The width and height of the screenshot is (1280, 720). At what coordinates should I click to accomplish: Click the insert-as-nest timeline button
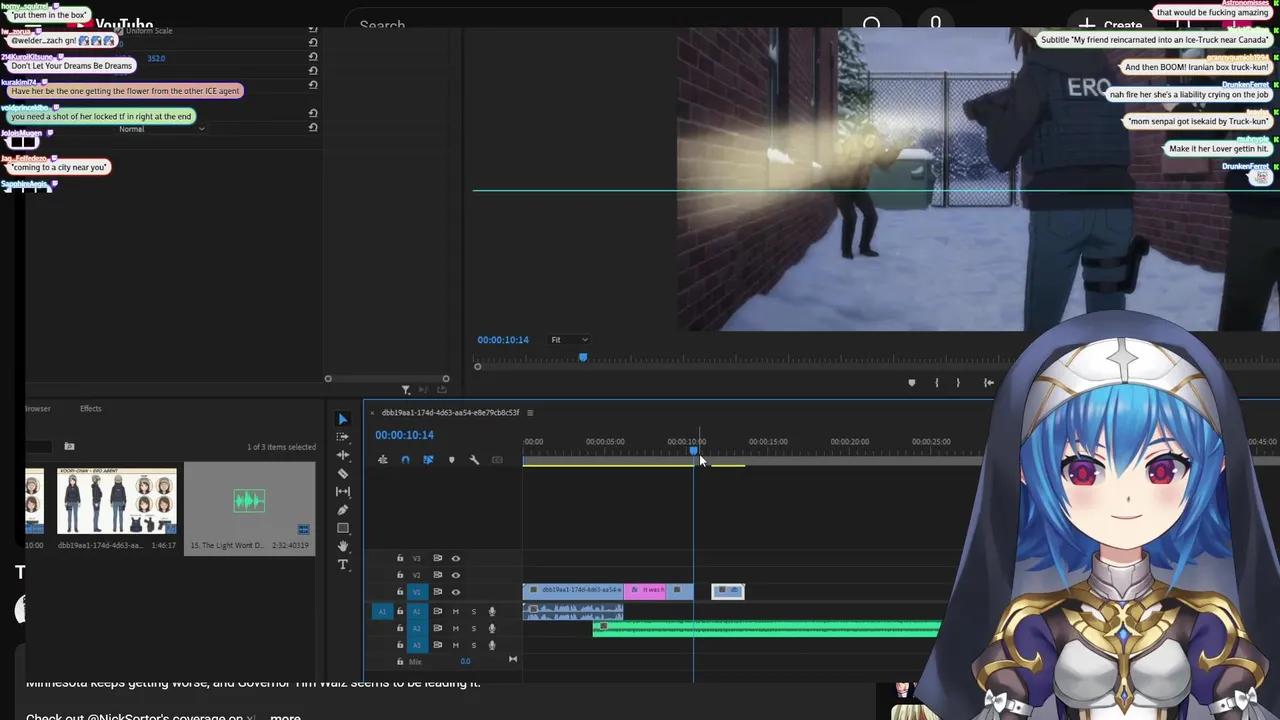[382, 460]
